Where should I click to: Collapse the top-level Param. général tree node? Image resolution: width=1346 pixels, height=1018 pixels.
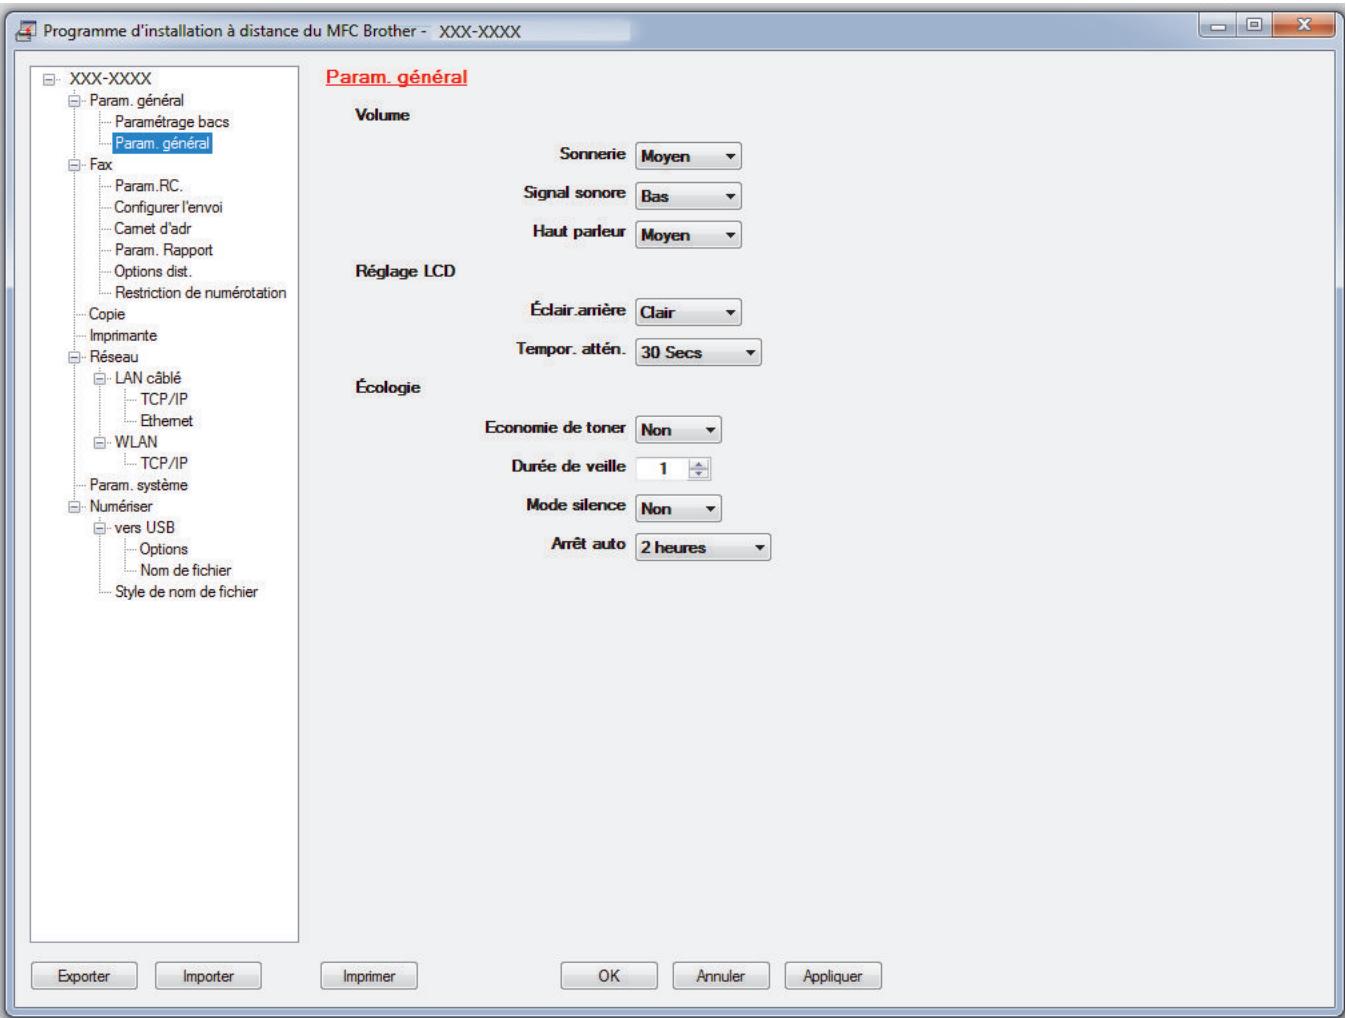[74, 100]
